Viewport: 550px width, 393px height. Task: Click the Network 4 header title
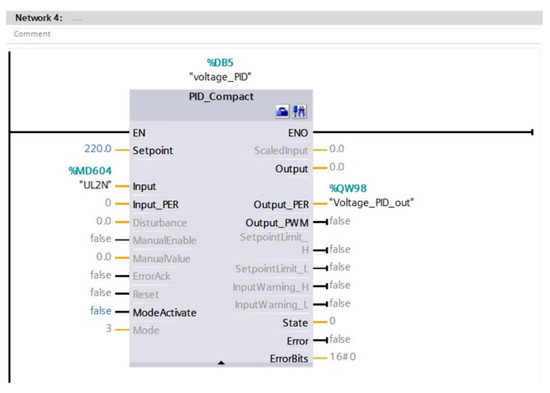coord(39,18)
